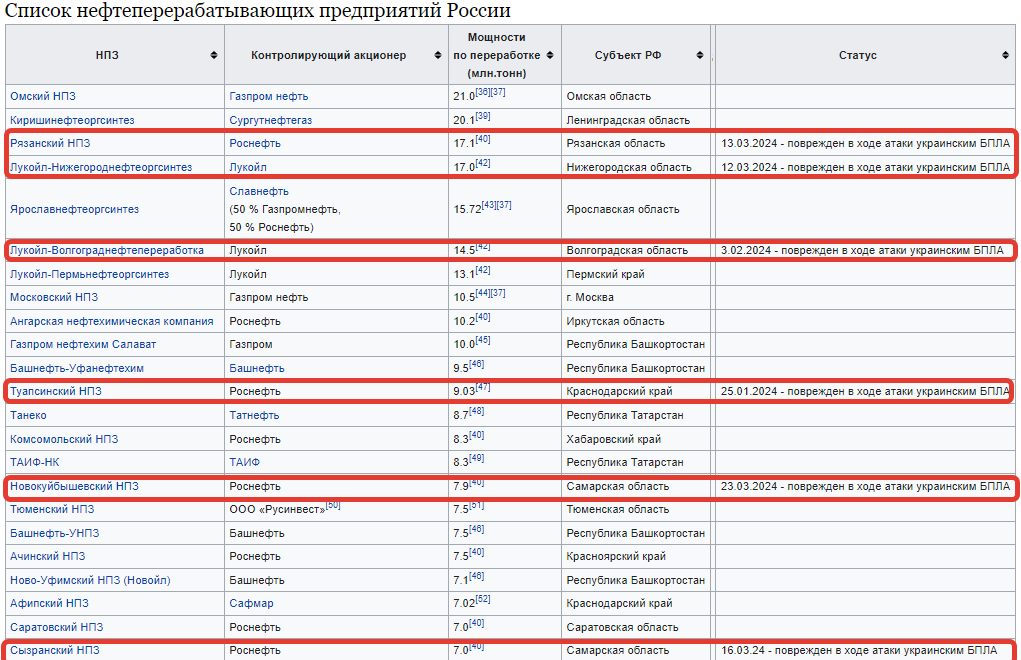Open the Газпром нефть shareholder link
The image size is (1021, 660).
pyautogui.click(x=269, y=96)
